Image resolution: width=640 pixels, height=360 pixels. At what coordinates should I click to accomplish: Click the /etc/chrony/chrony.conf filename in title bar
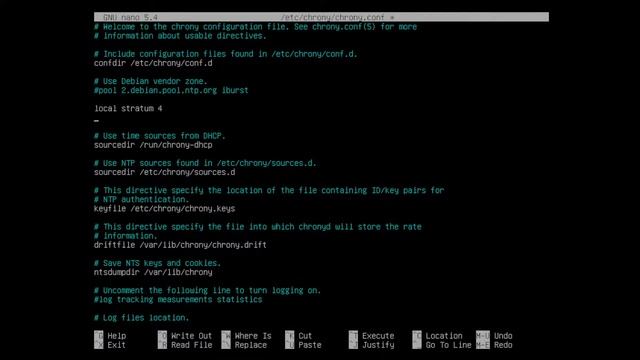[332, 18]
